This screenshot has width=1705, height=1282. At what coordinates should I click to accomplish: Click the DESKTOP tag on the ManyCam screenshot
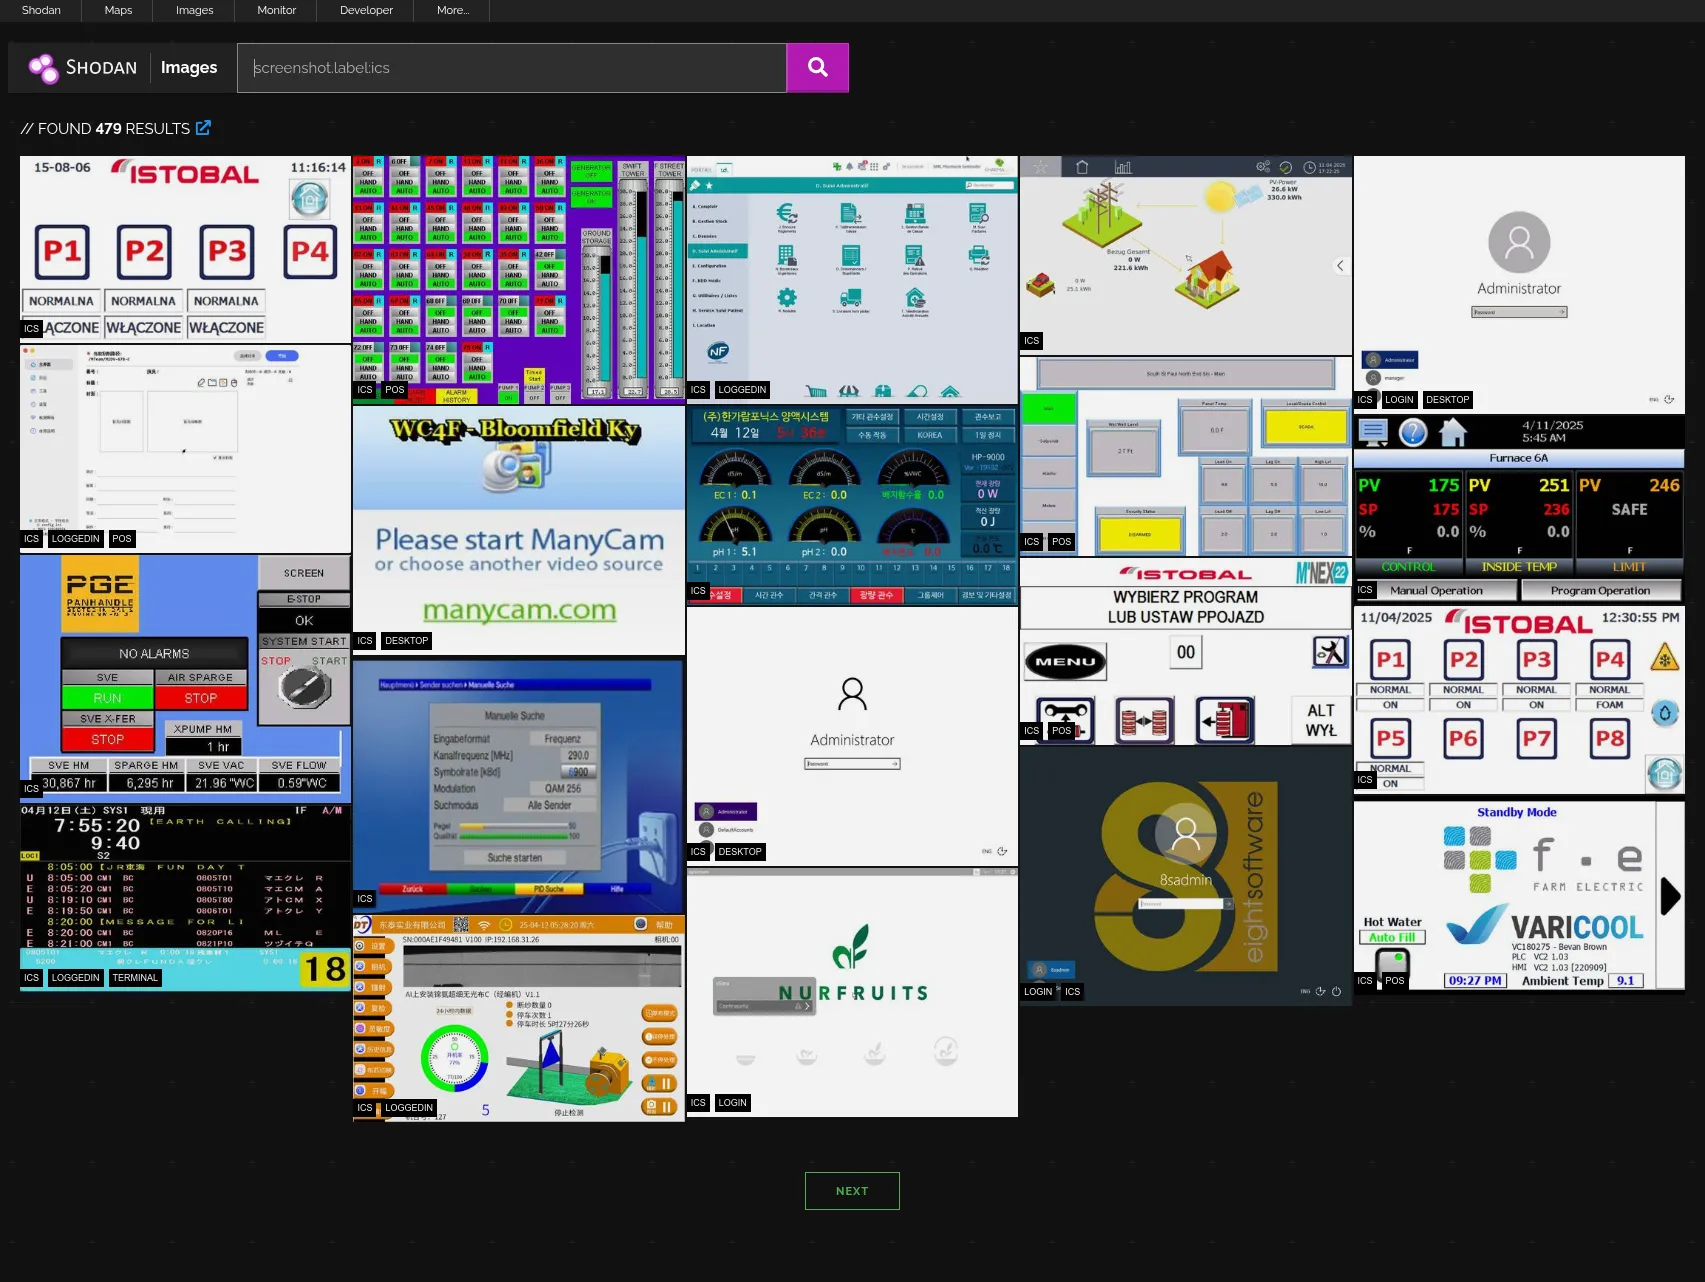coord(407,640)
